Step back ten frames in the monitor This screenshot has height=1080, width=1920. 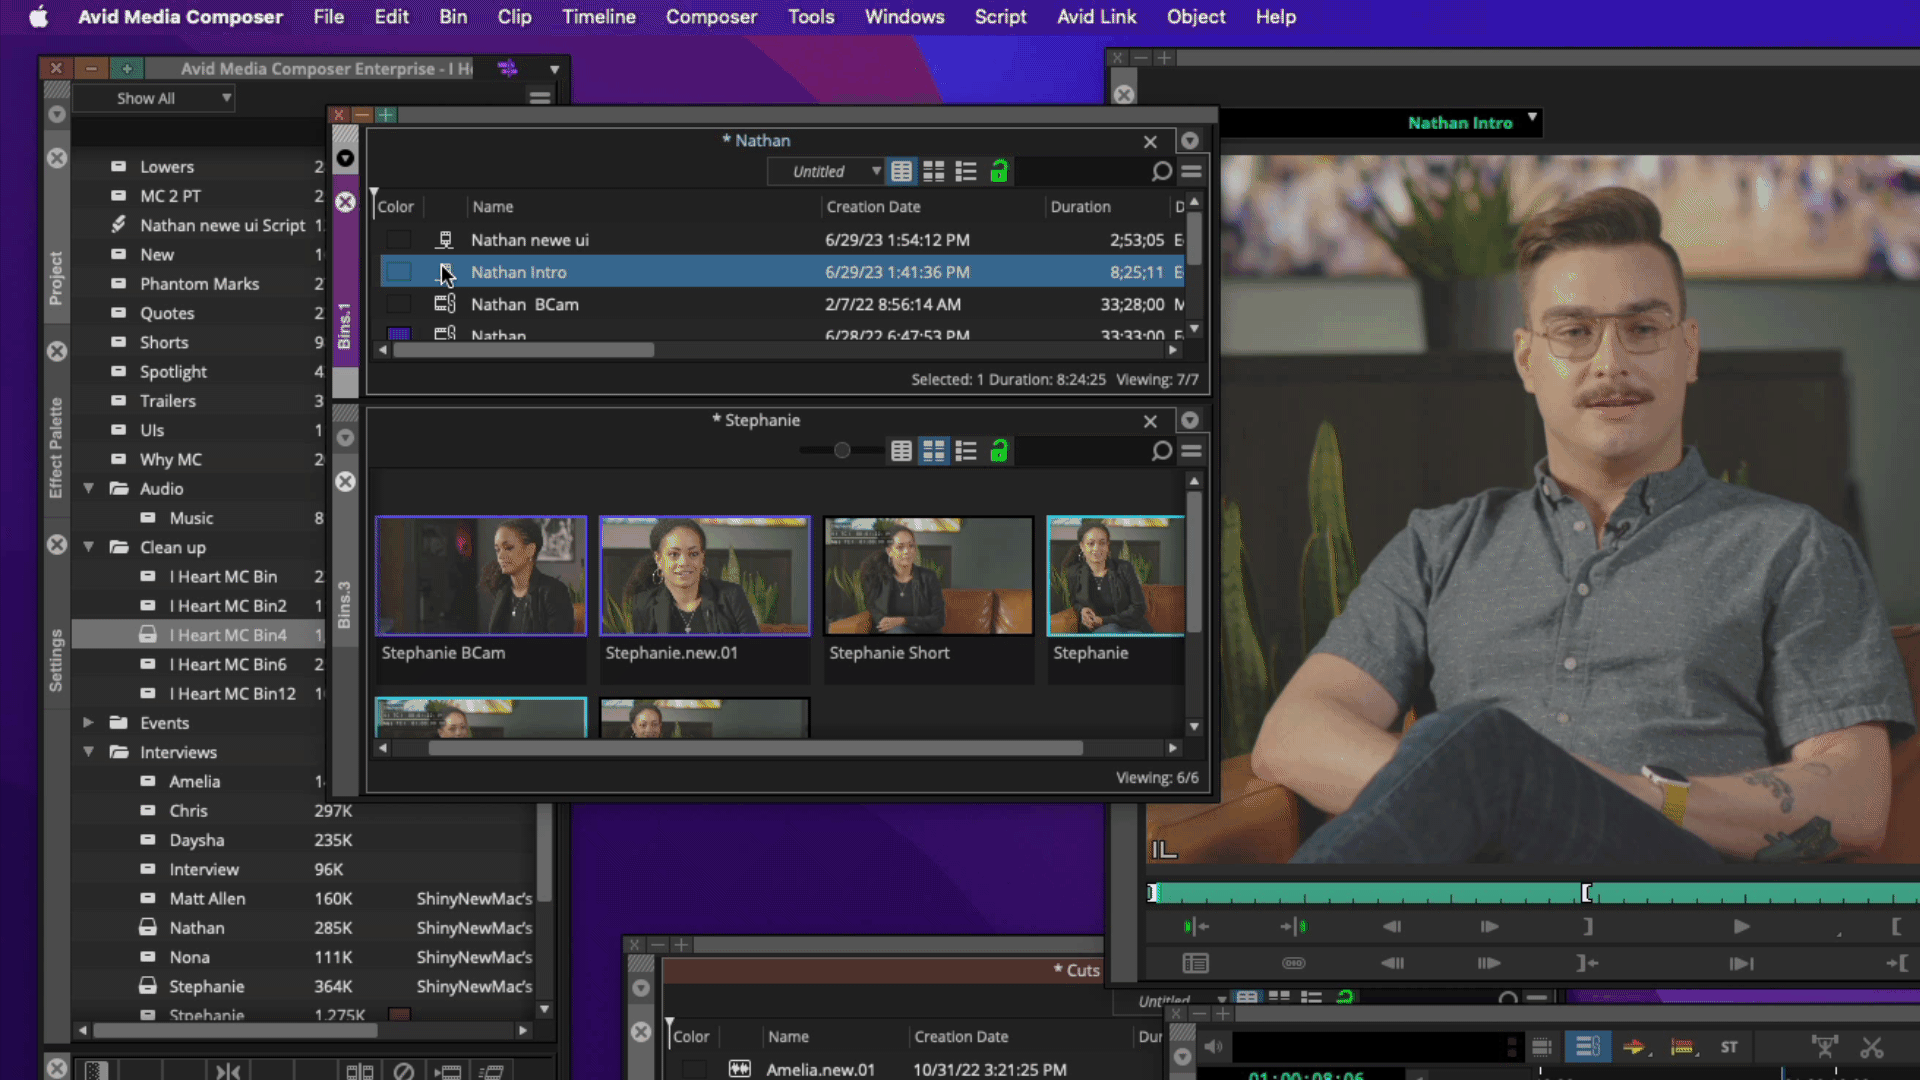click(x=1392, y=963)
